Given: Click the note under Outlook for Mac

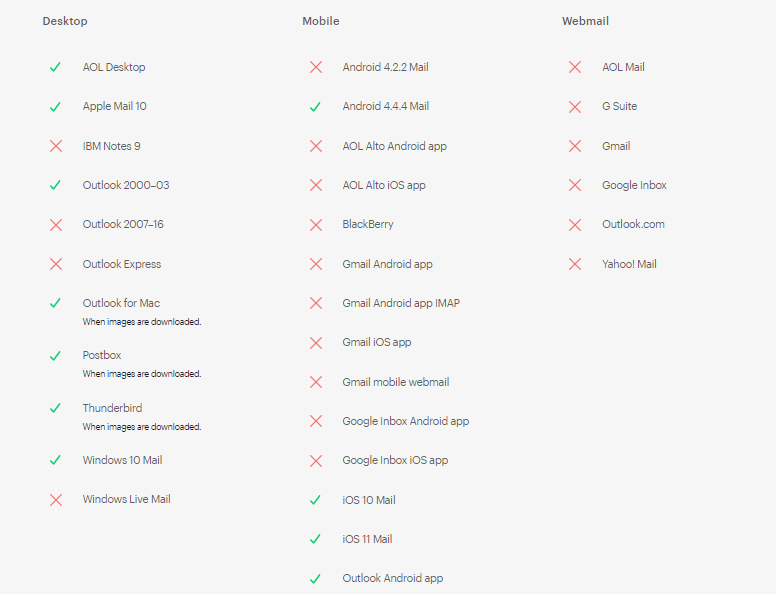Looking at the screenshot, I should point(142,322).
